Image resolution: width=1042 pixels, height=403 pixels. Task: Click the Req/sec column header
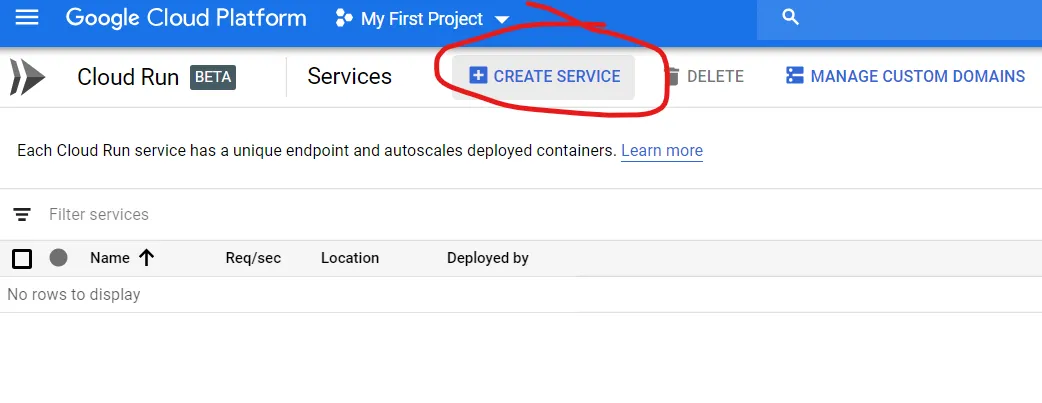(253, 258)
